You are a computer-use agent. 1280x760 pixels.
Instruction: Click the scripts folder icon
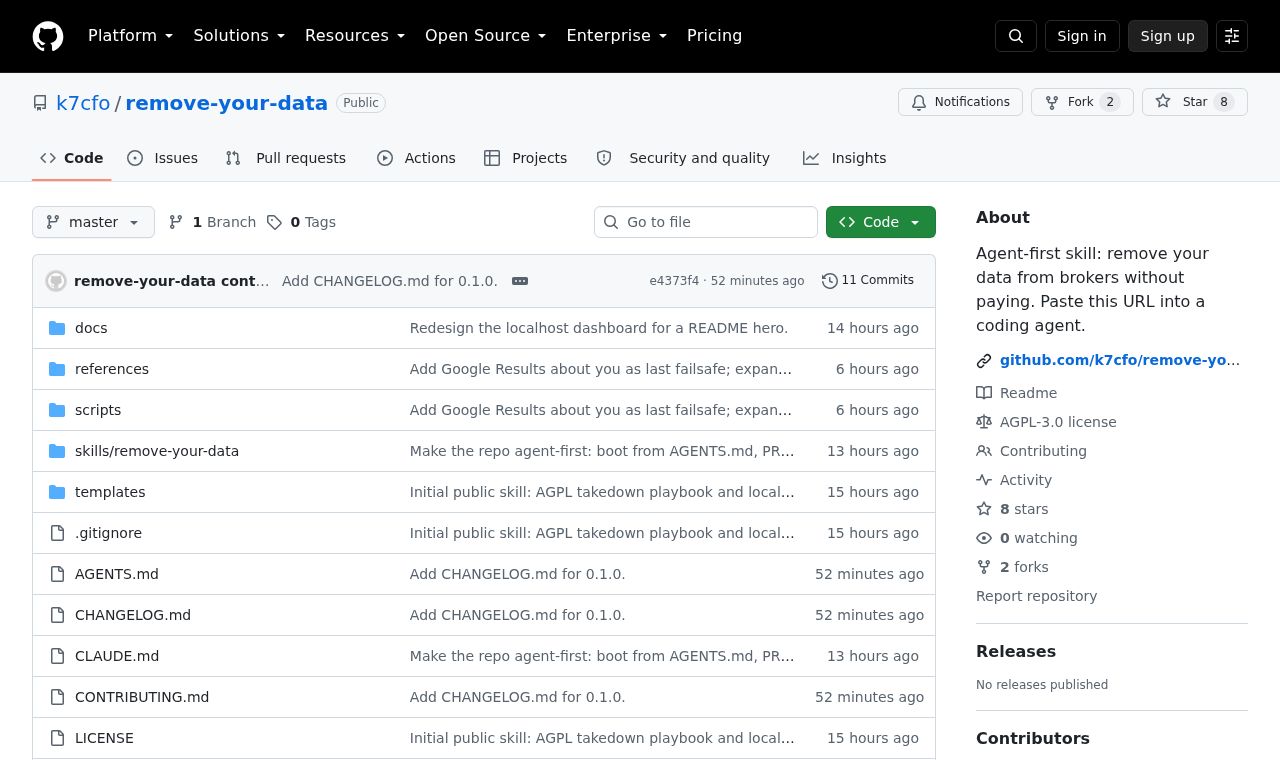tap(57, 410)
